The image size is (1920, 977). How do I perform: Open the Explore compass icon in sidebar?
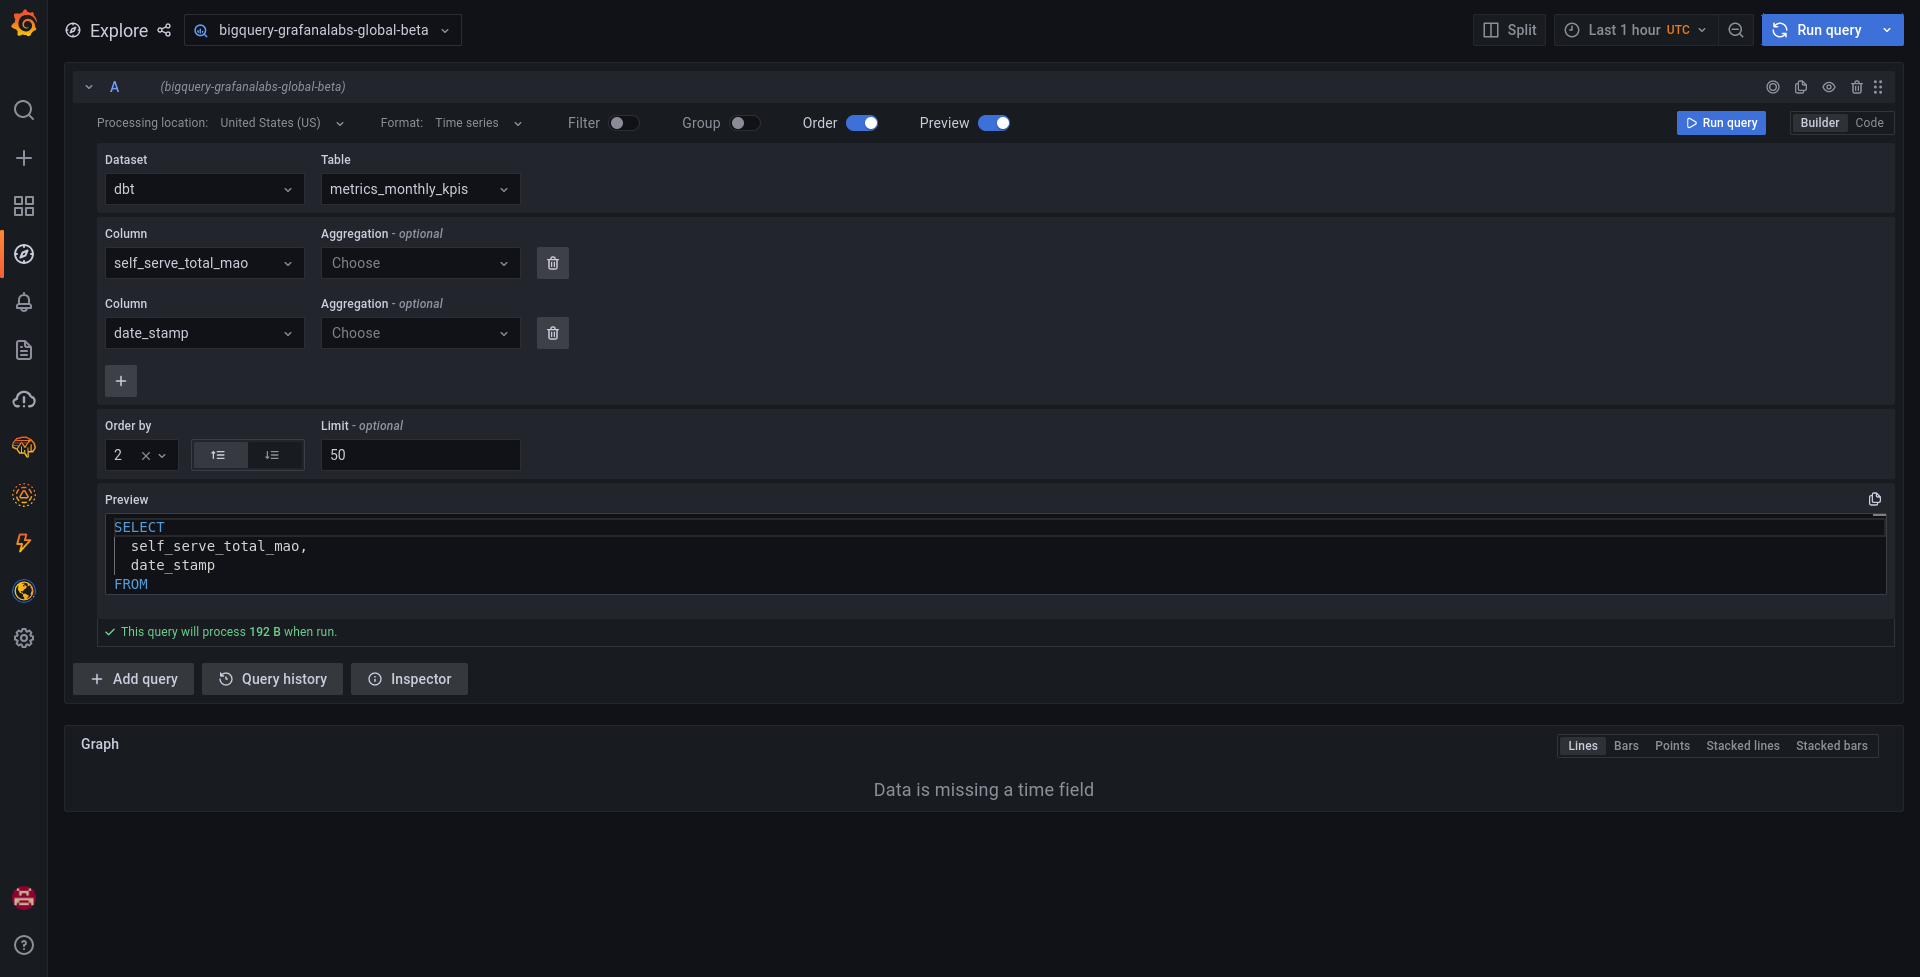pos(24,253)
